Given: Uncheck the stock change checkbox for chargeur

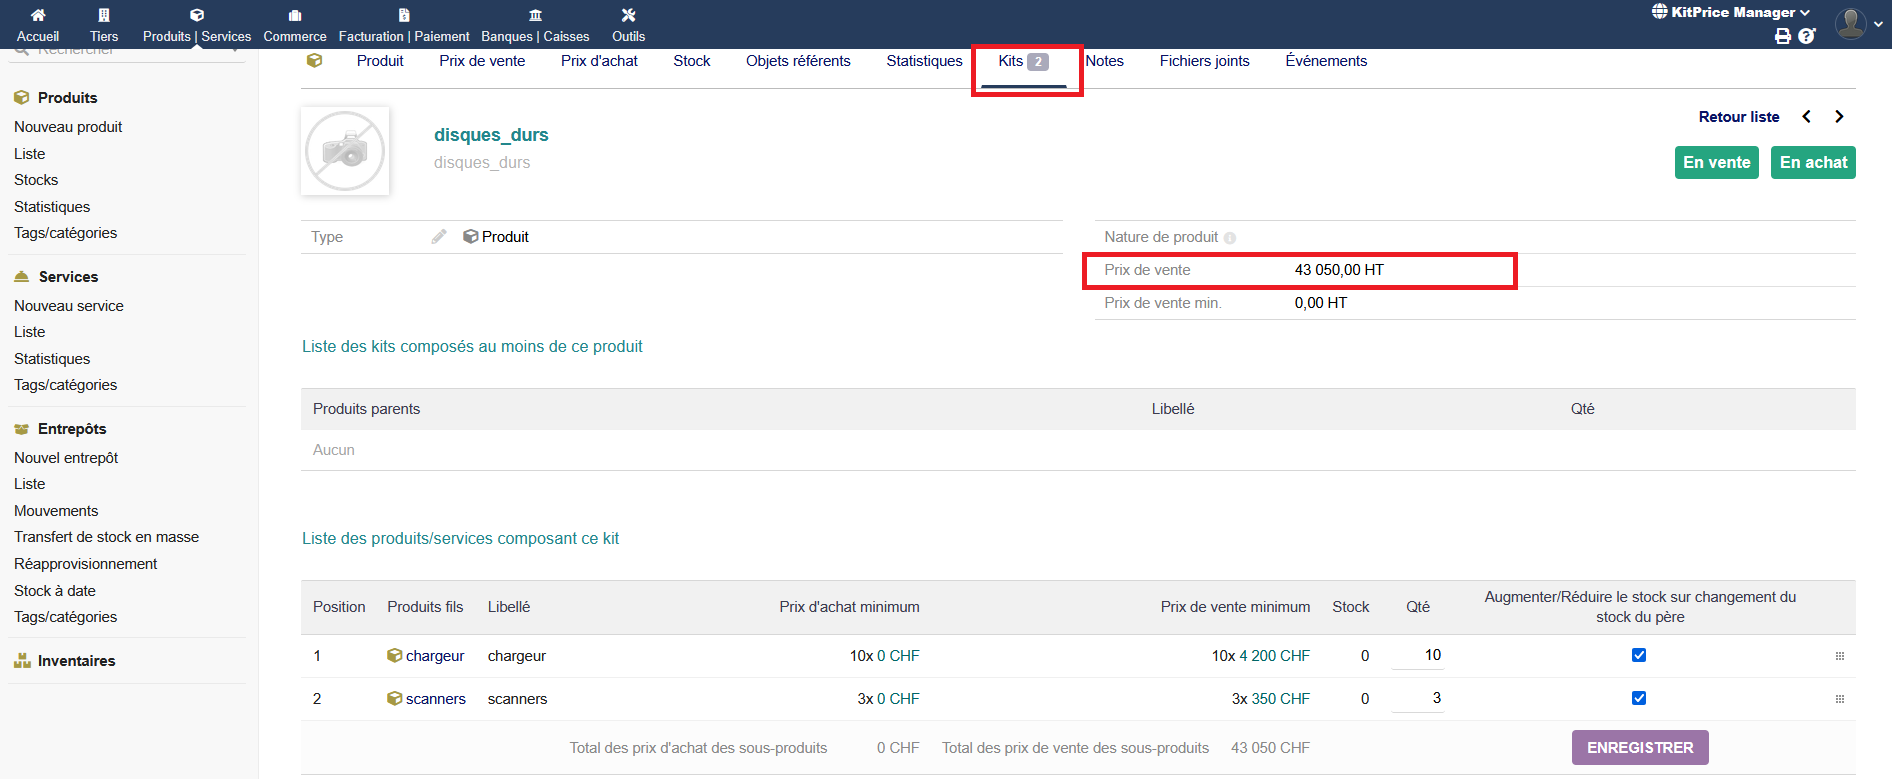Looking at the screenshot, I should click(x=1639, y=655).
